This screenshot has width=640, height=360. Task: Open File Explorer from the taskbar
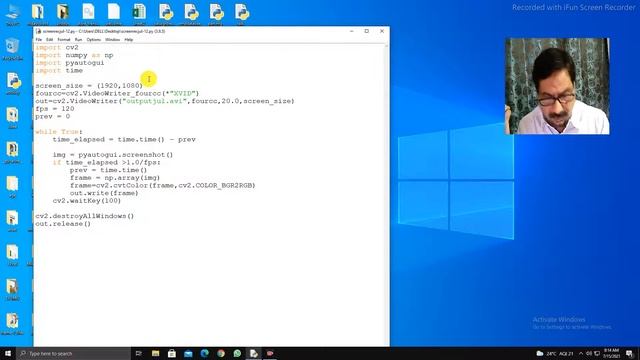coord(156,353)
